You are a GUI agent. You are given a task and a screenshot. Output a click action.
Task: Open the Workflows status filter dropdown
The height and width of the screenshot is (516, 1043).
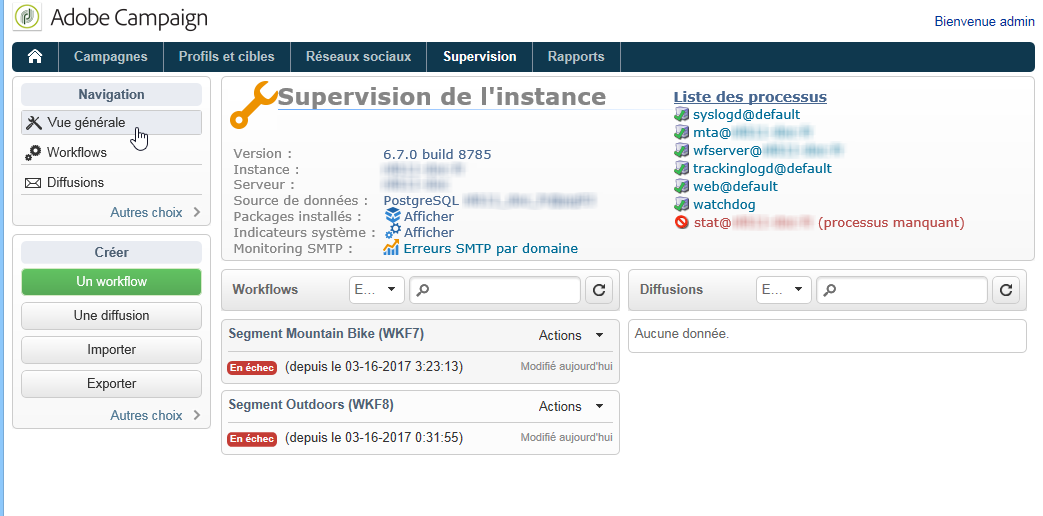(x=376, y=290)
